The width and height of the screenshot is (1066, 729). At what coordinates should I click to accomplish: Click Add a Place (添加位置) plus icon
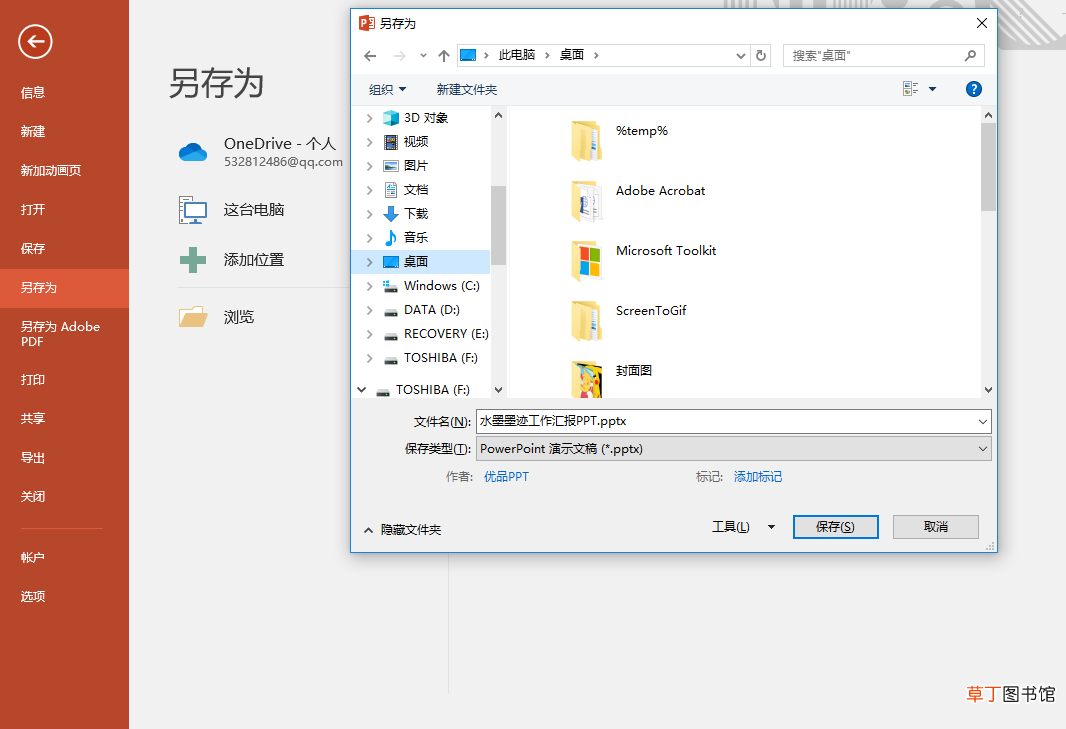click(193, 260)
